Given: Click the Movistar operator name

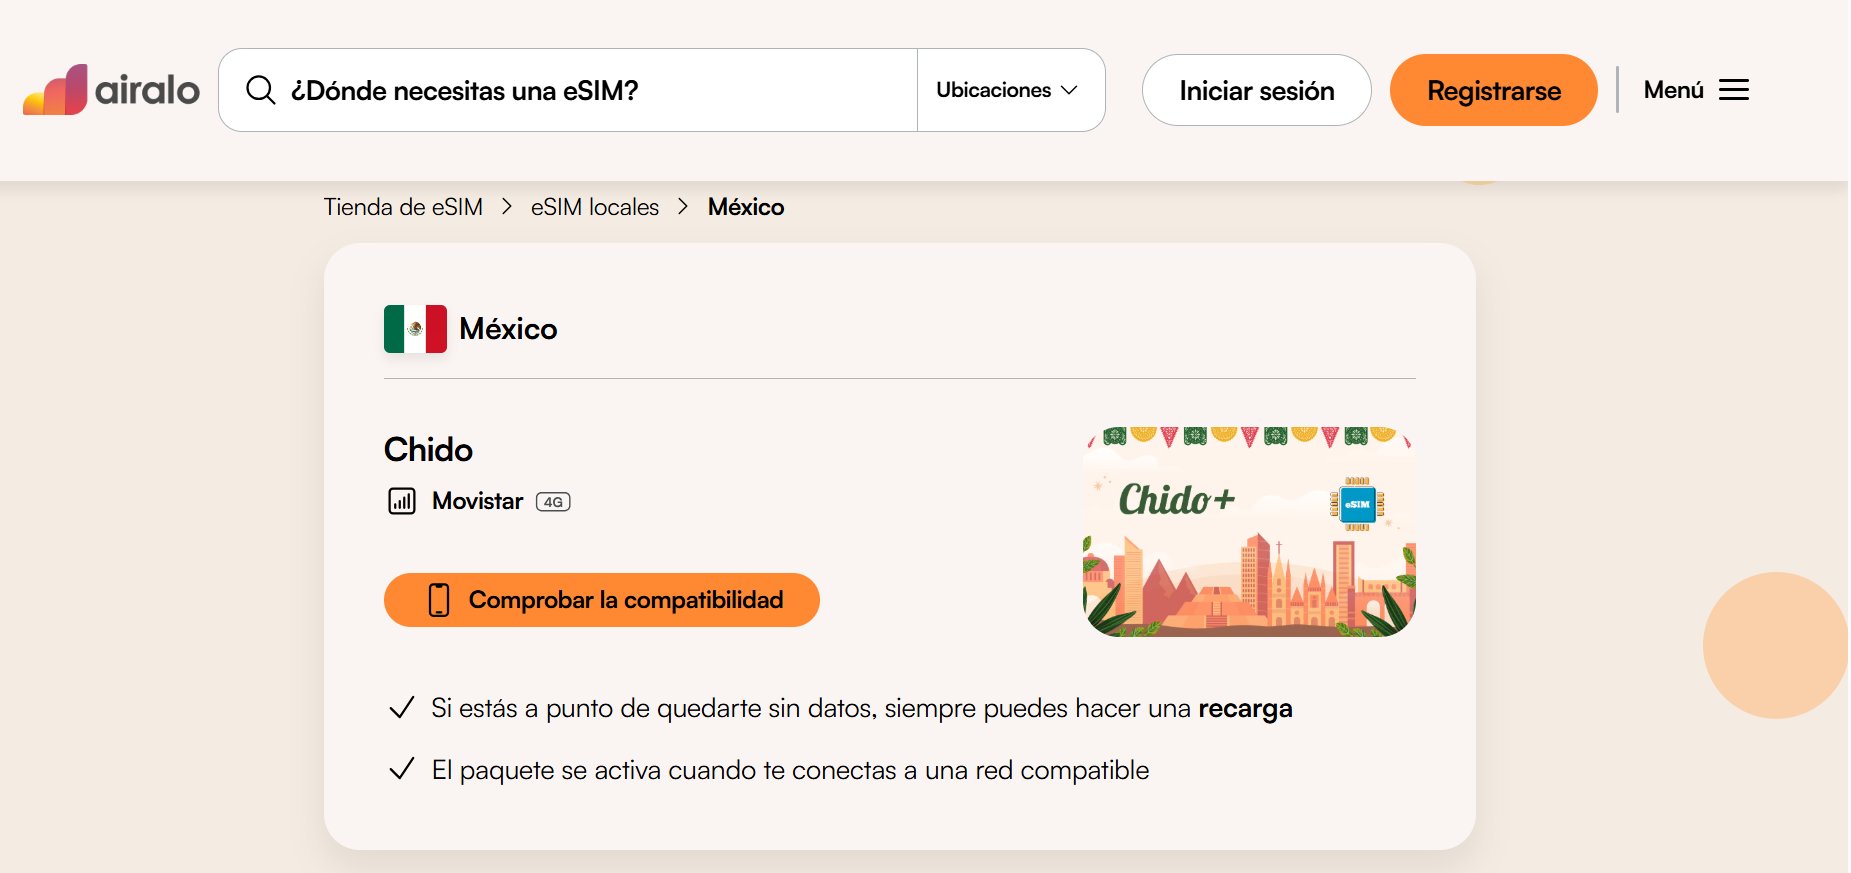Looking at the screenshot, I should coord(477,501).
